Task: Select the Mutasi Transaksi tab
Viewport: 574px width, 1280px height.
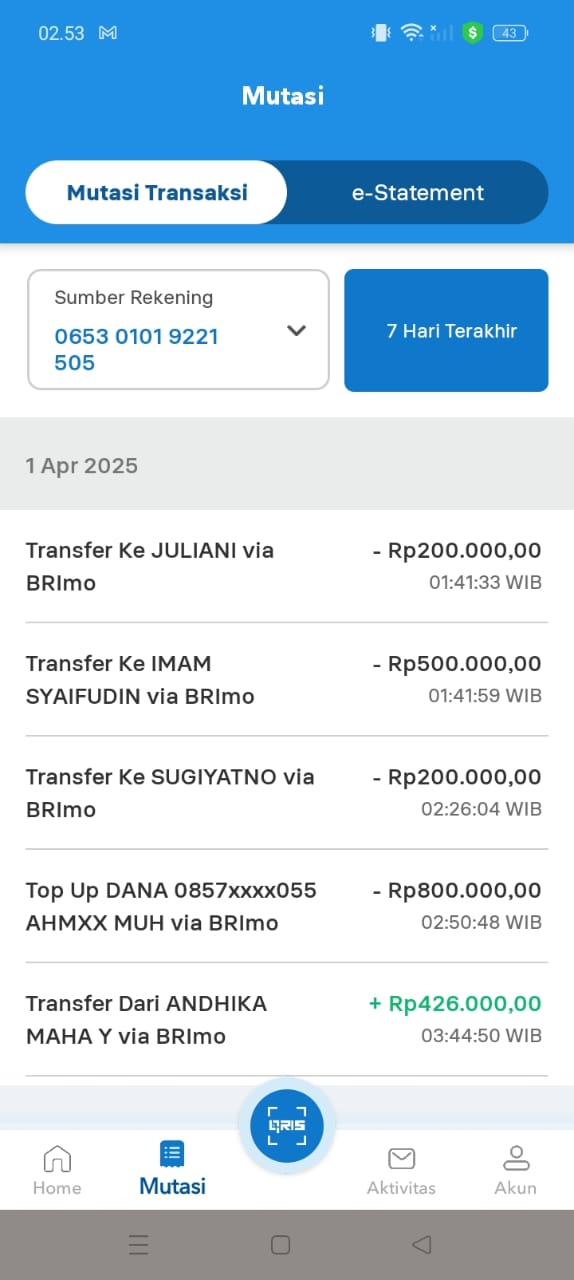Action: [x=157, y=193]
